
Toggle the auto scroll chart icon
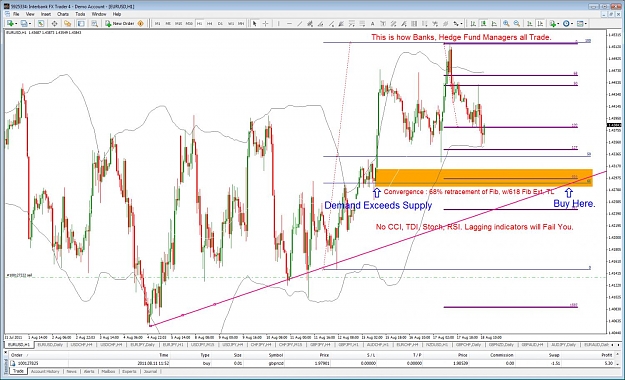tap(530, 24)
